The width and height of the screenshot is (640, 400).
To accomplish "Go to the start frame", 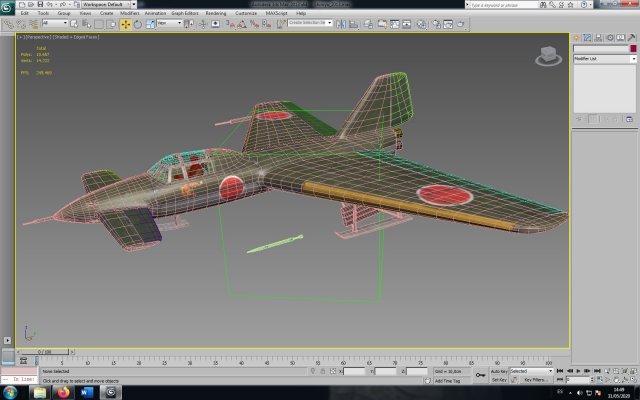I will click(560, 371).
